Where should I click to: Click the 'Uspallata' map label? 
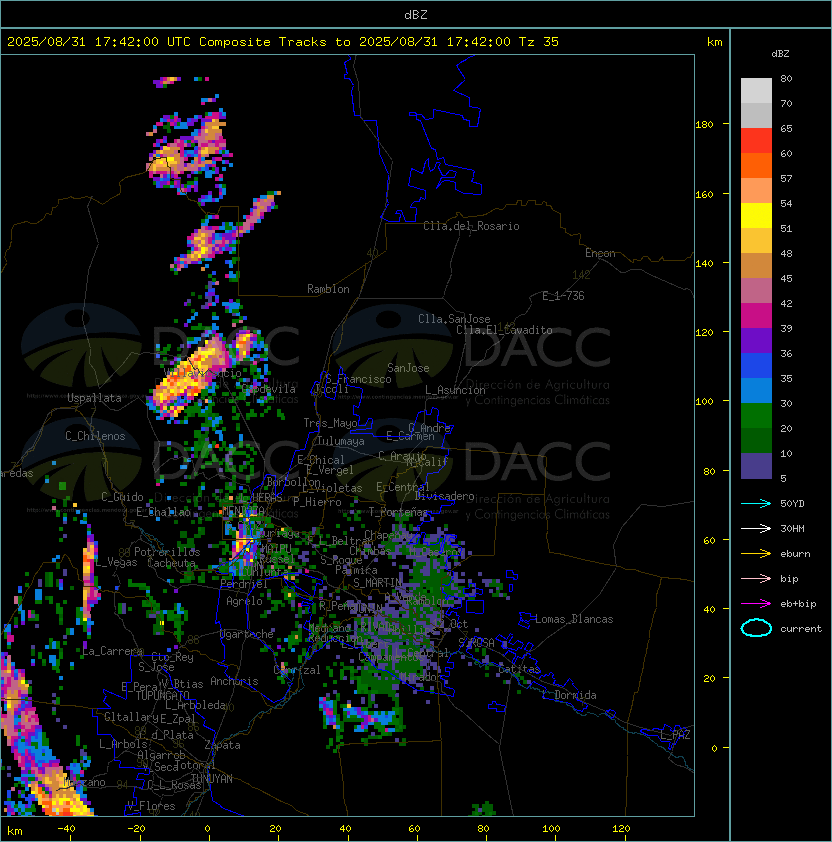click(x=94, y=398)
